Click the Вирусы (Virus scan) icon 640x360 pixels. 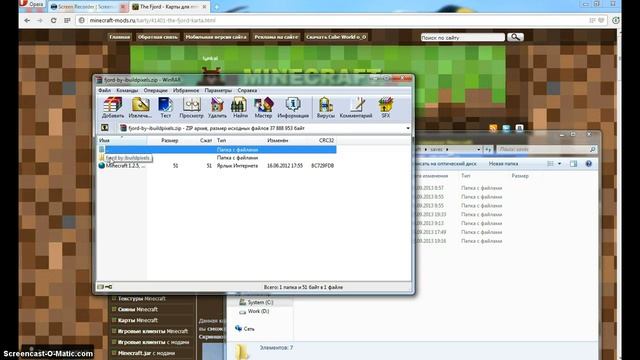pos(326,108)
